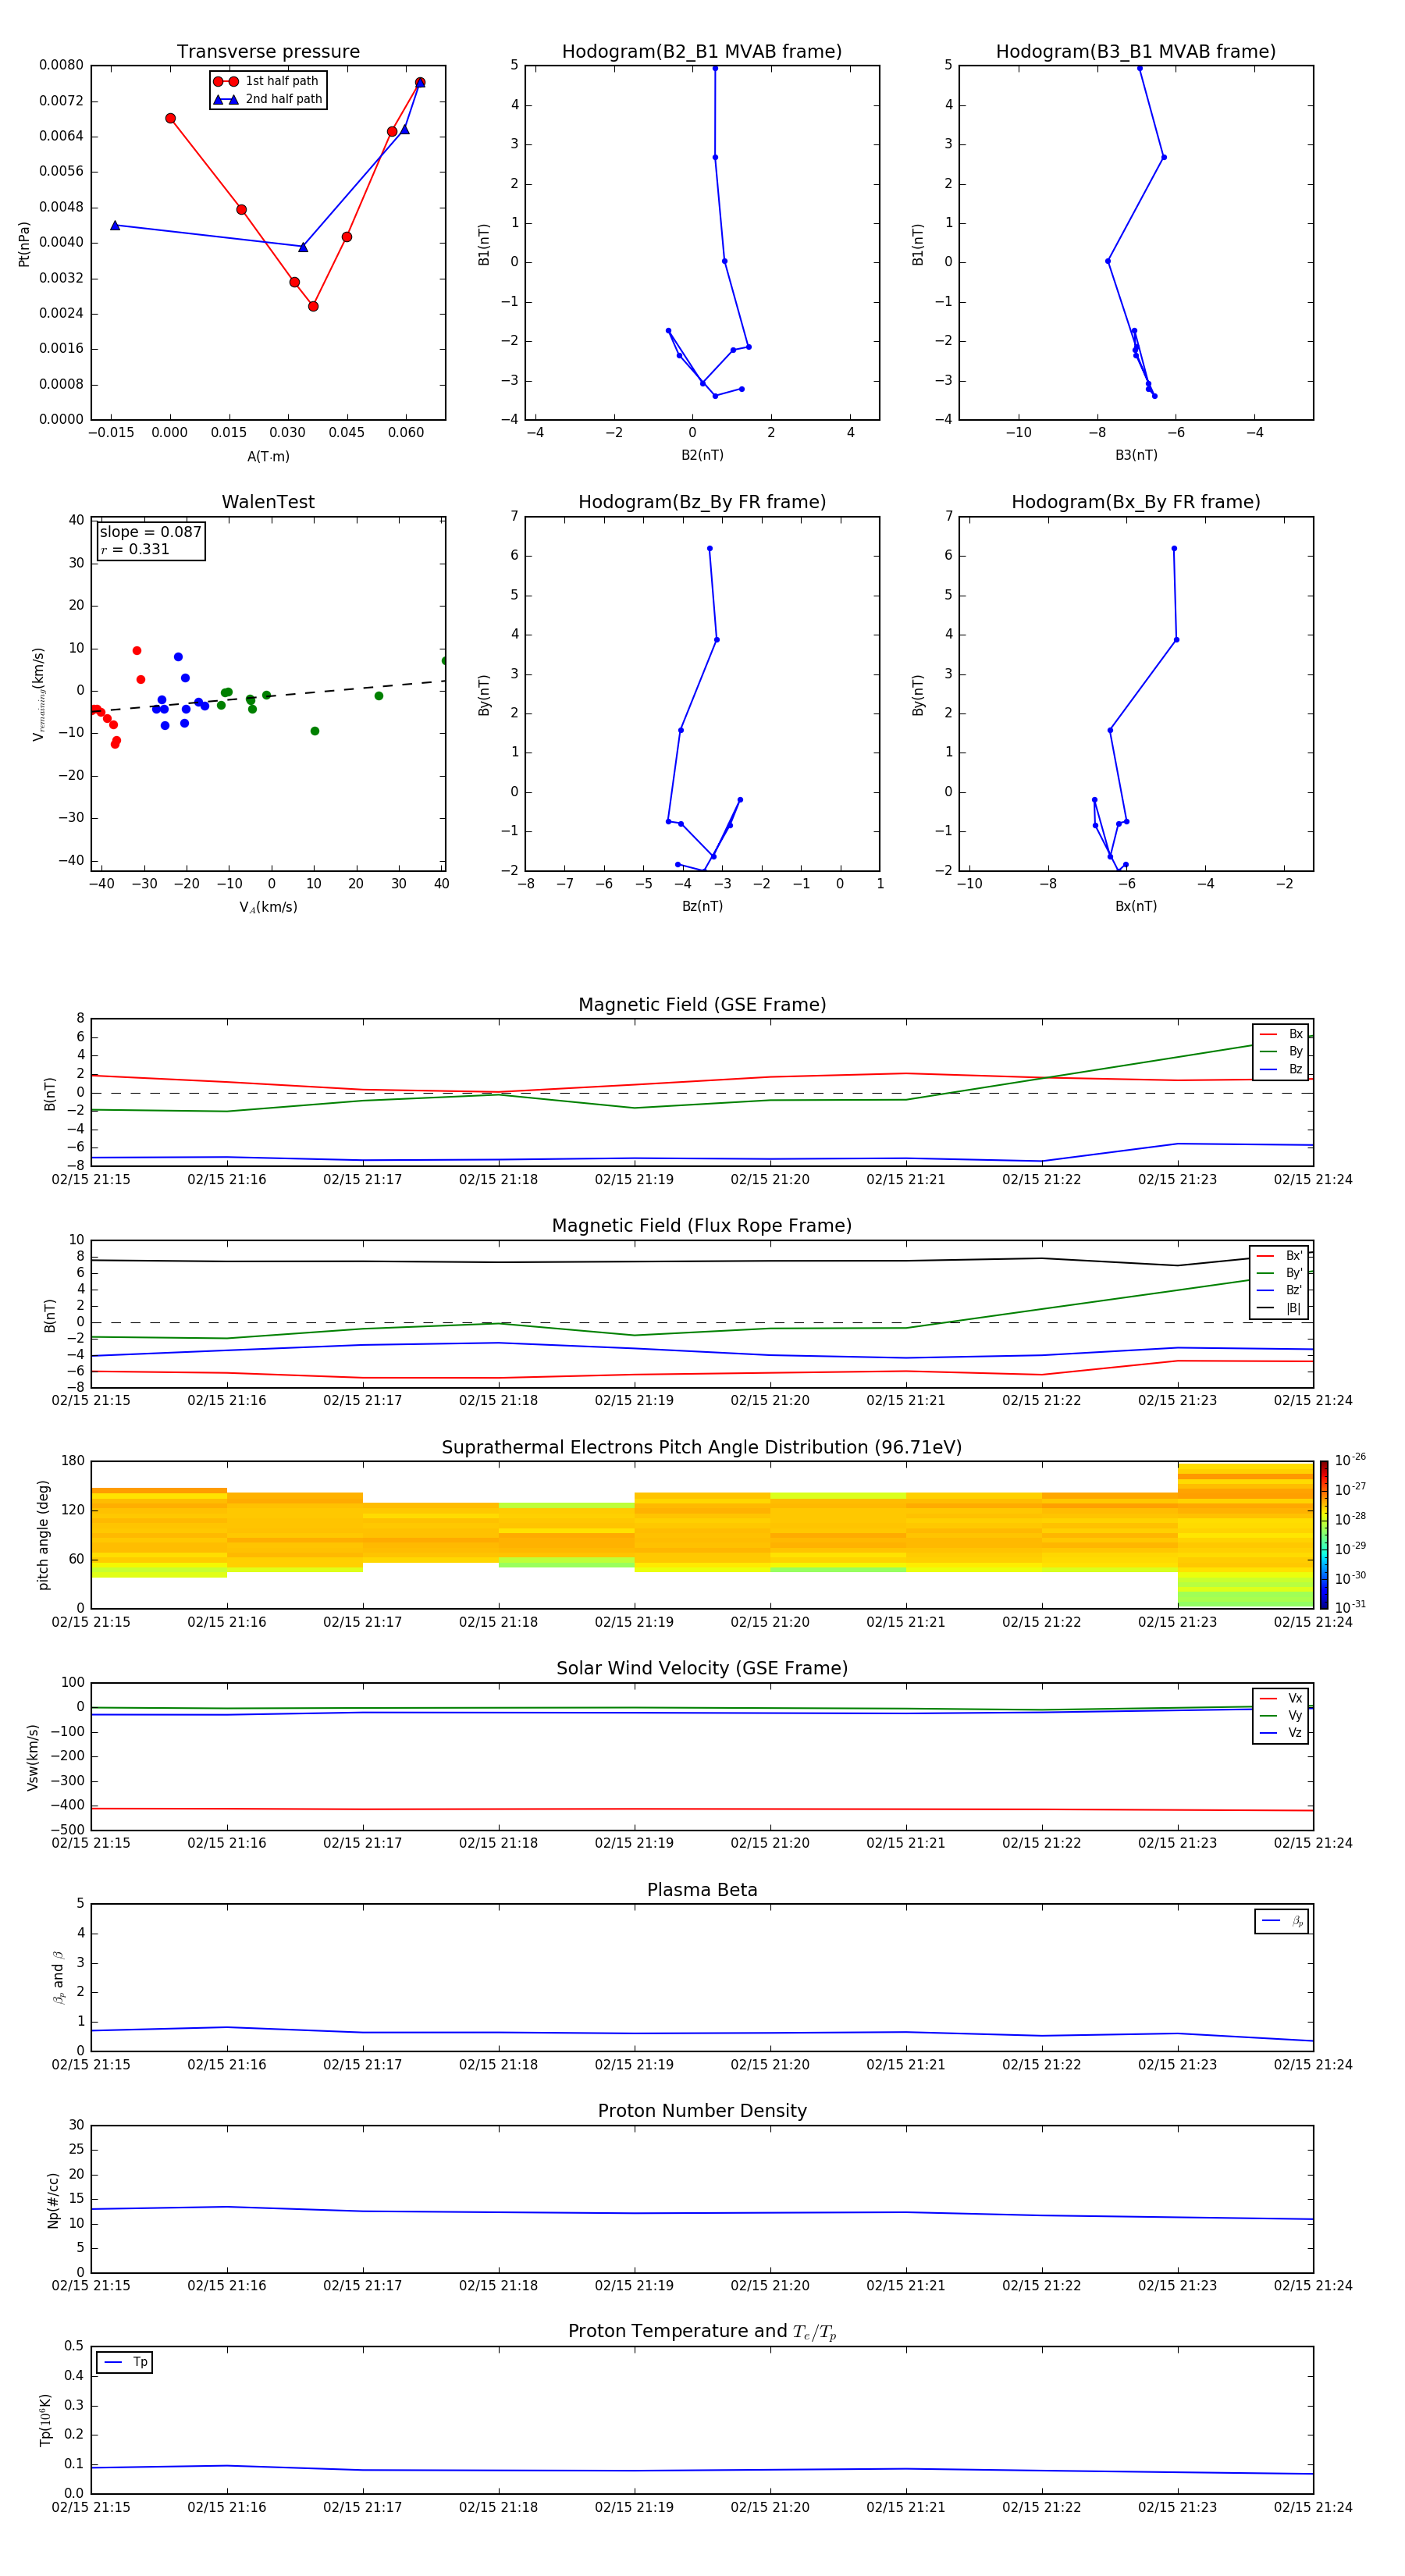Click the 'Vz' legend entry in solar wind plot

(1281, 1733)
